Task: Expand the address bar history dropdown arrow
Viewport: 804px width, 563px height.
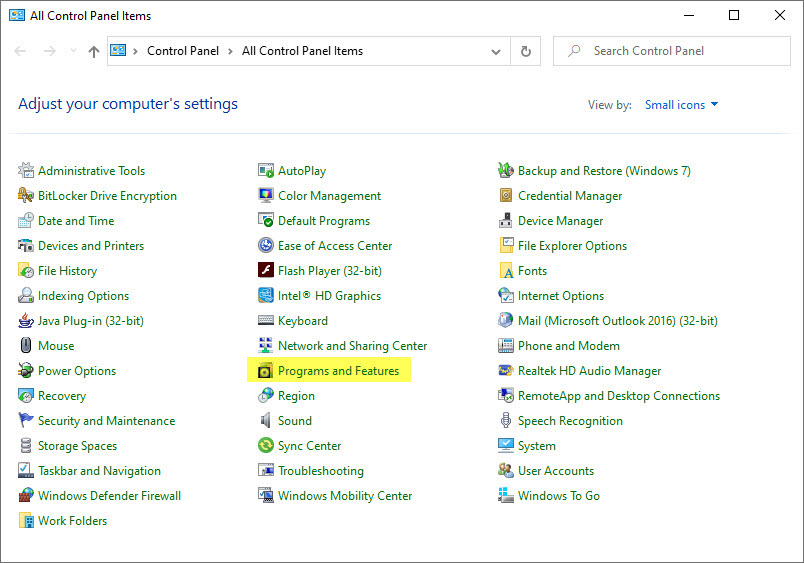Action: tap(495, 51)
